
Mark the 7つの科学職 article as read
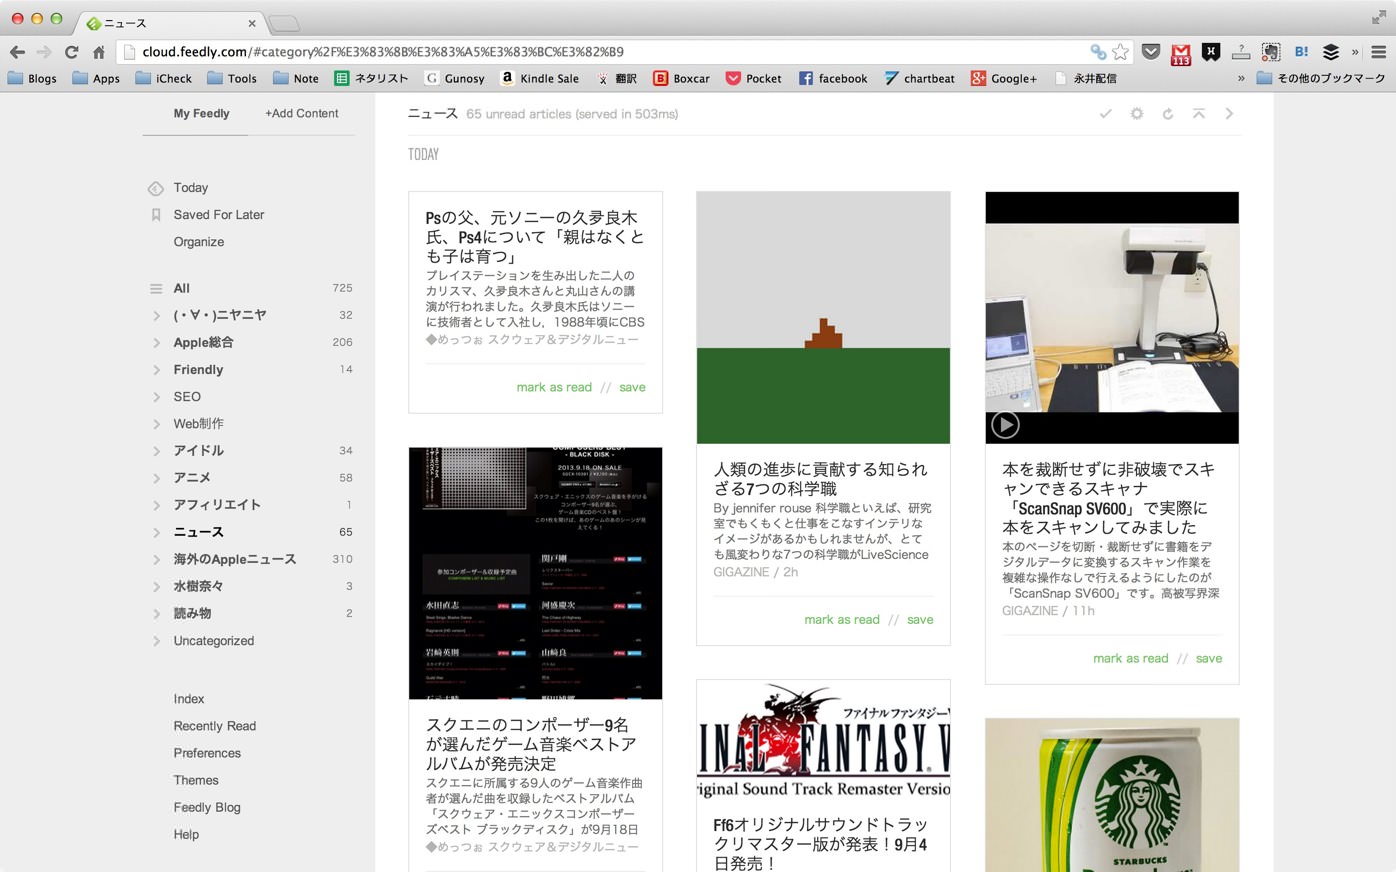[x=842, y=620]
